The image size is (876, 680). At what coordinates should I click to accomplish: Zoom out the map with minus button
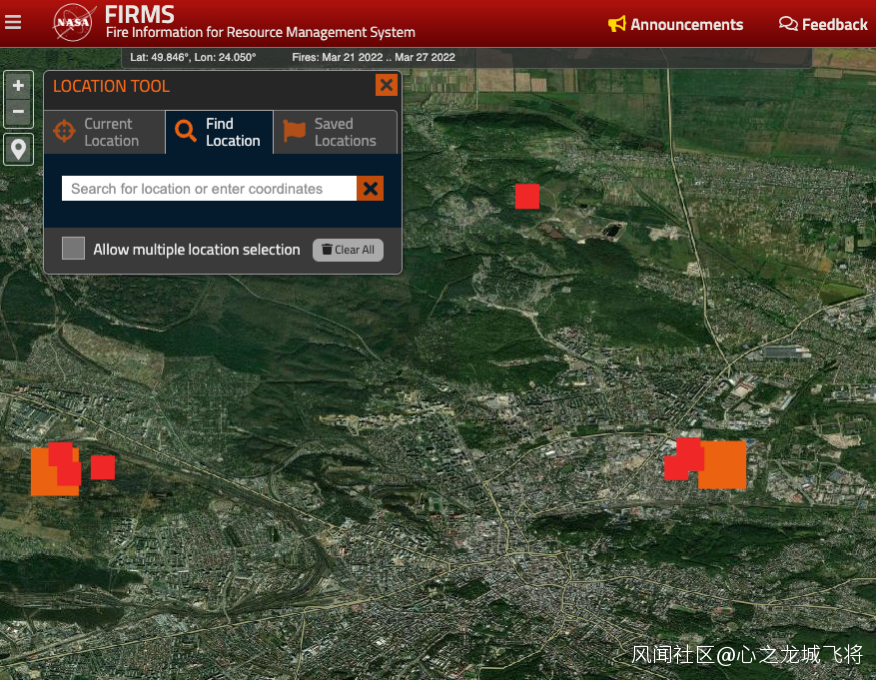(x=18, y=112)
